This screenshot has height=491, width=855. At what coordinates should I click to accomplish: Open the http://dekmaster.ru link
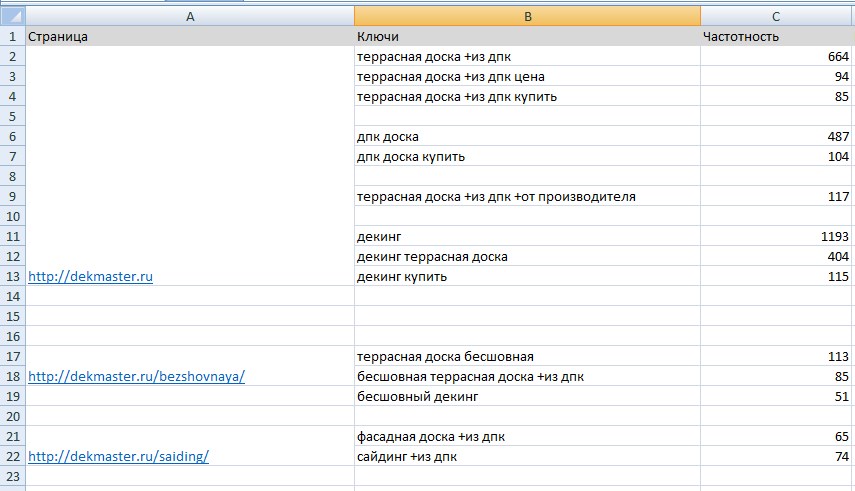point(91,277)
